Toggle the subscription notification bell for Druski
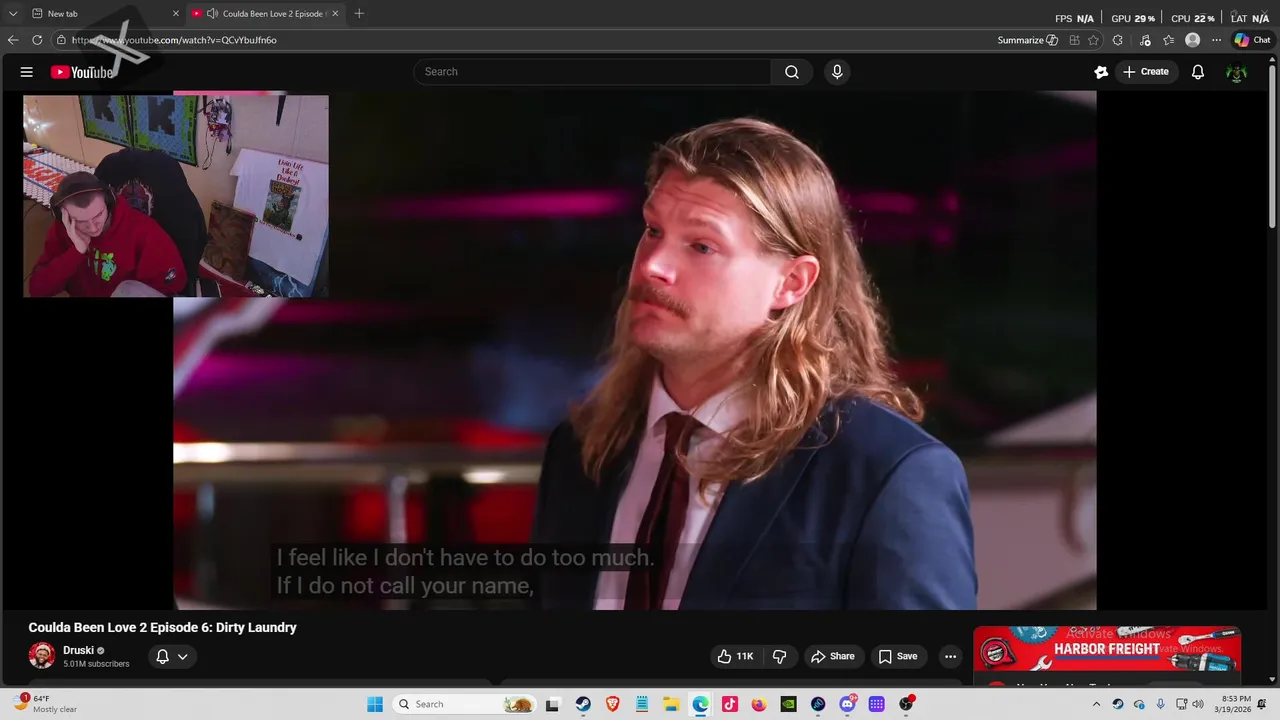Screen dimensions: 1280x720 click(x=162, y=656)
